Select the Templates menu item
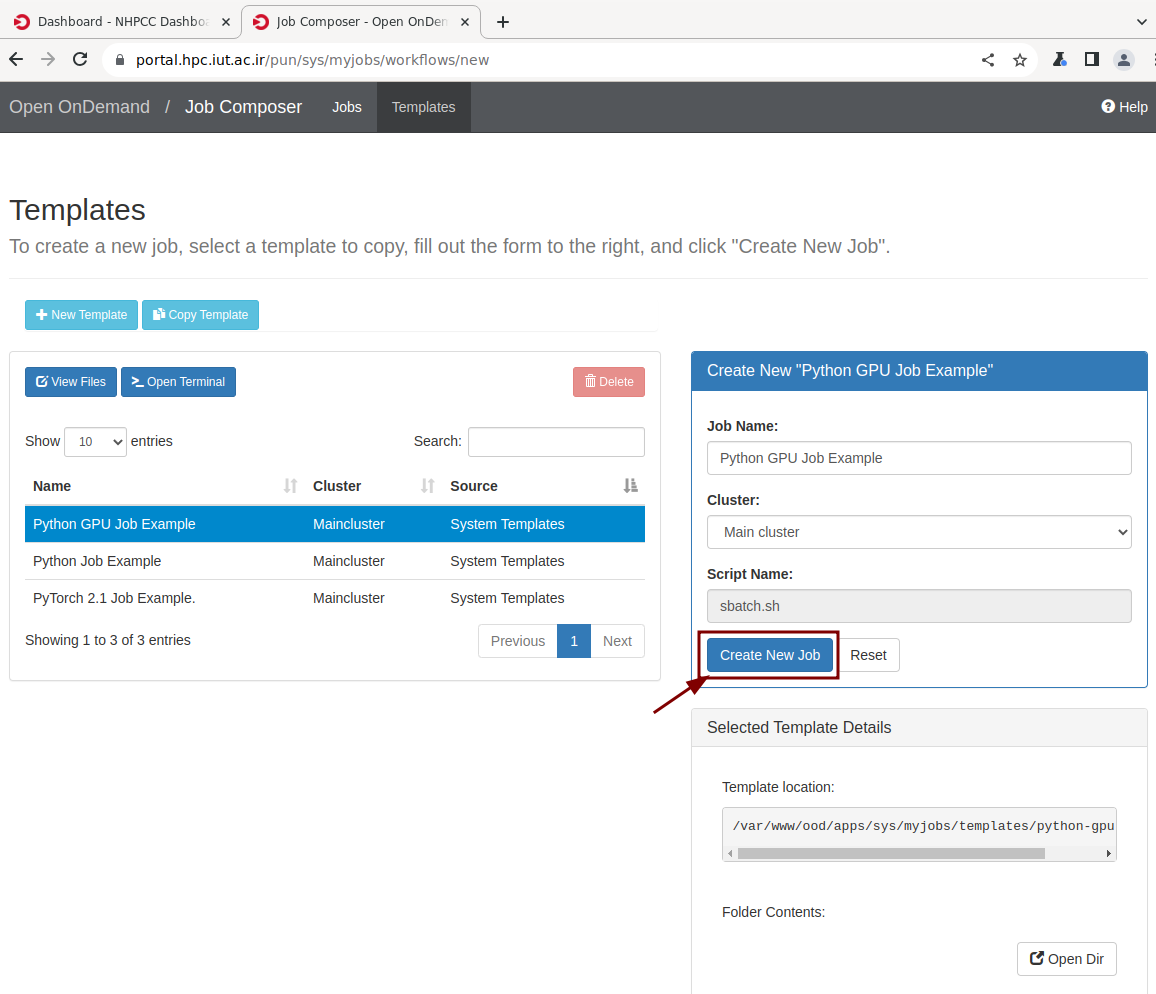This screenshot has width=1156, height=994. point(423,107)
